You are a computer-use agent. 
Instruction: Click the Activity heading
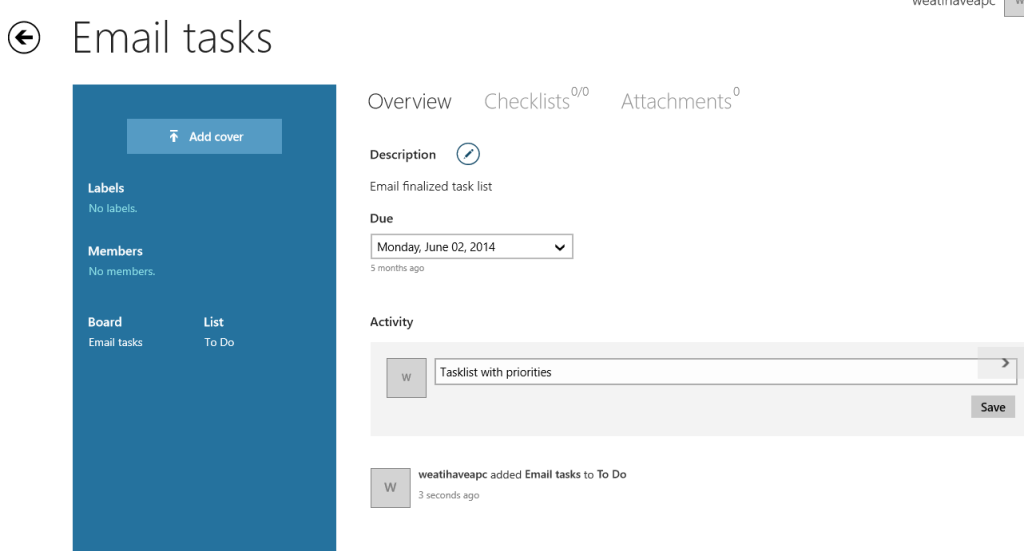point(391,322)
